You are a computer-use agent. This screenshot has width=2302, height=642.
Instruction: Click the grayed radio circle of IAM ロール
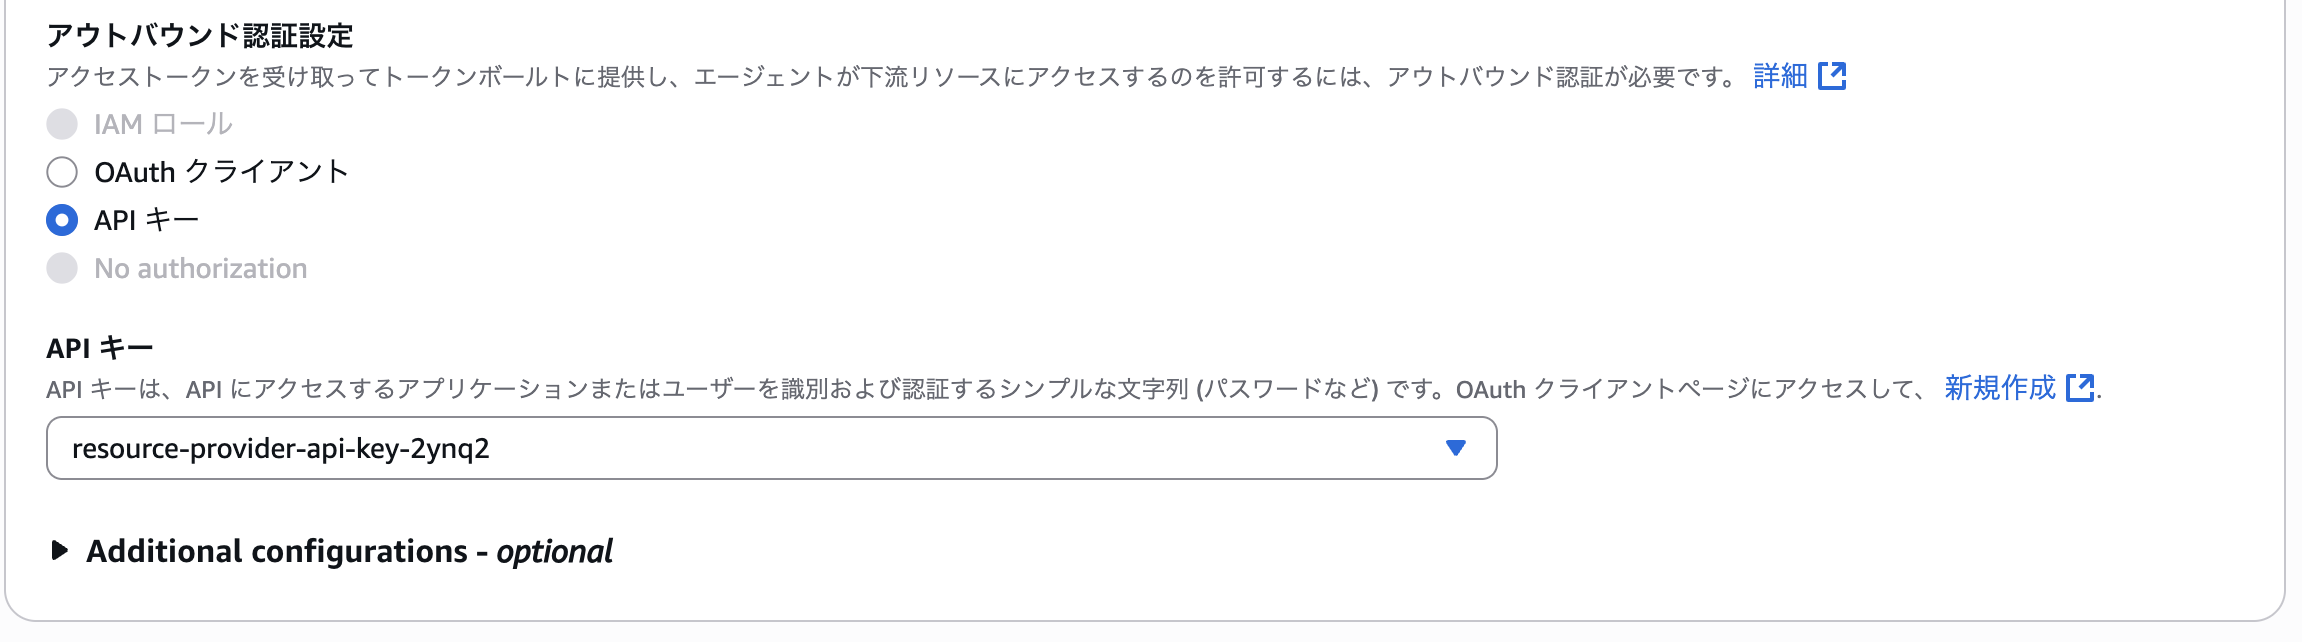(x=62, y=123)
